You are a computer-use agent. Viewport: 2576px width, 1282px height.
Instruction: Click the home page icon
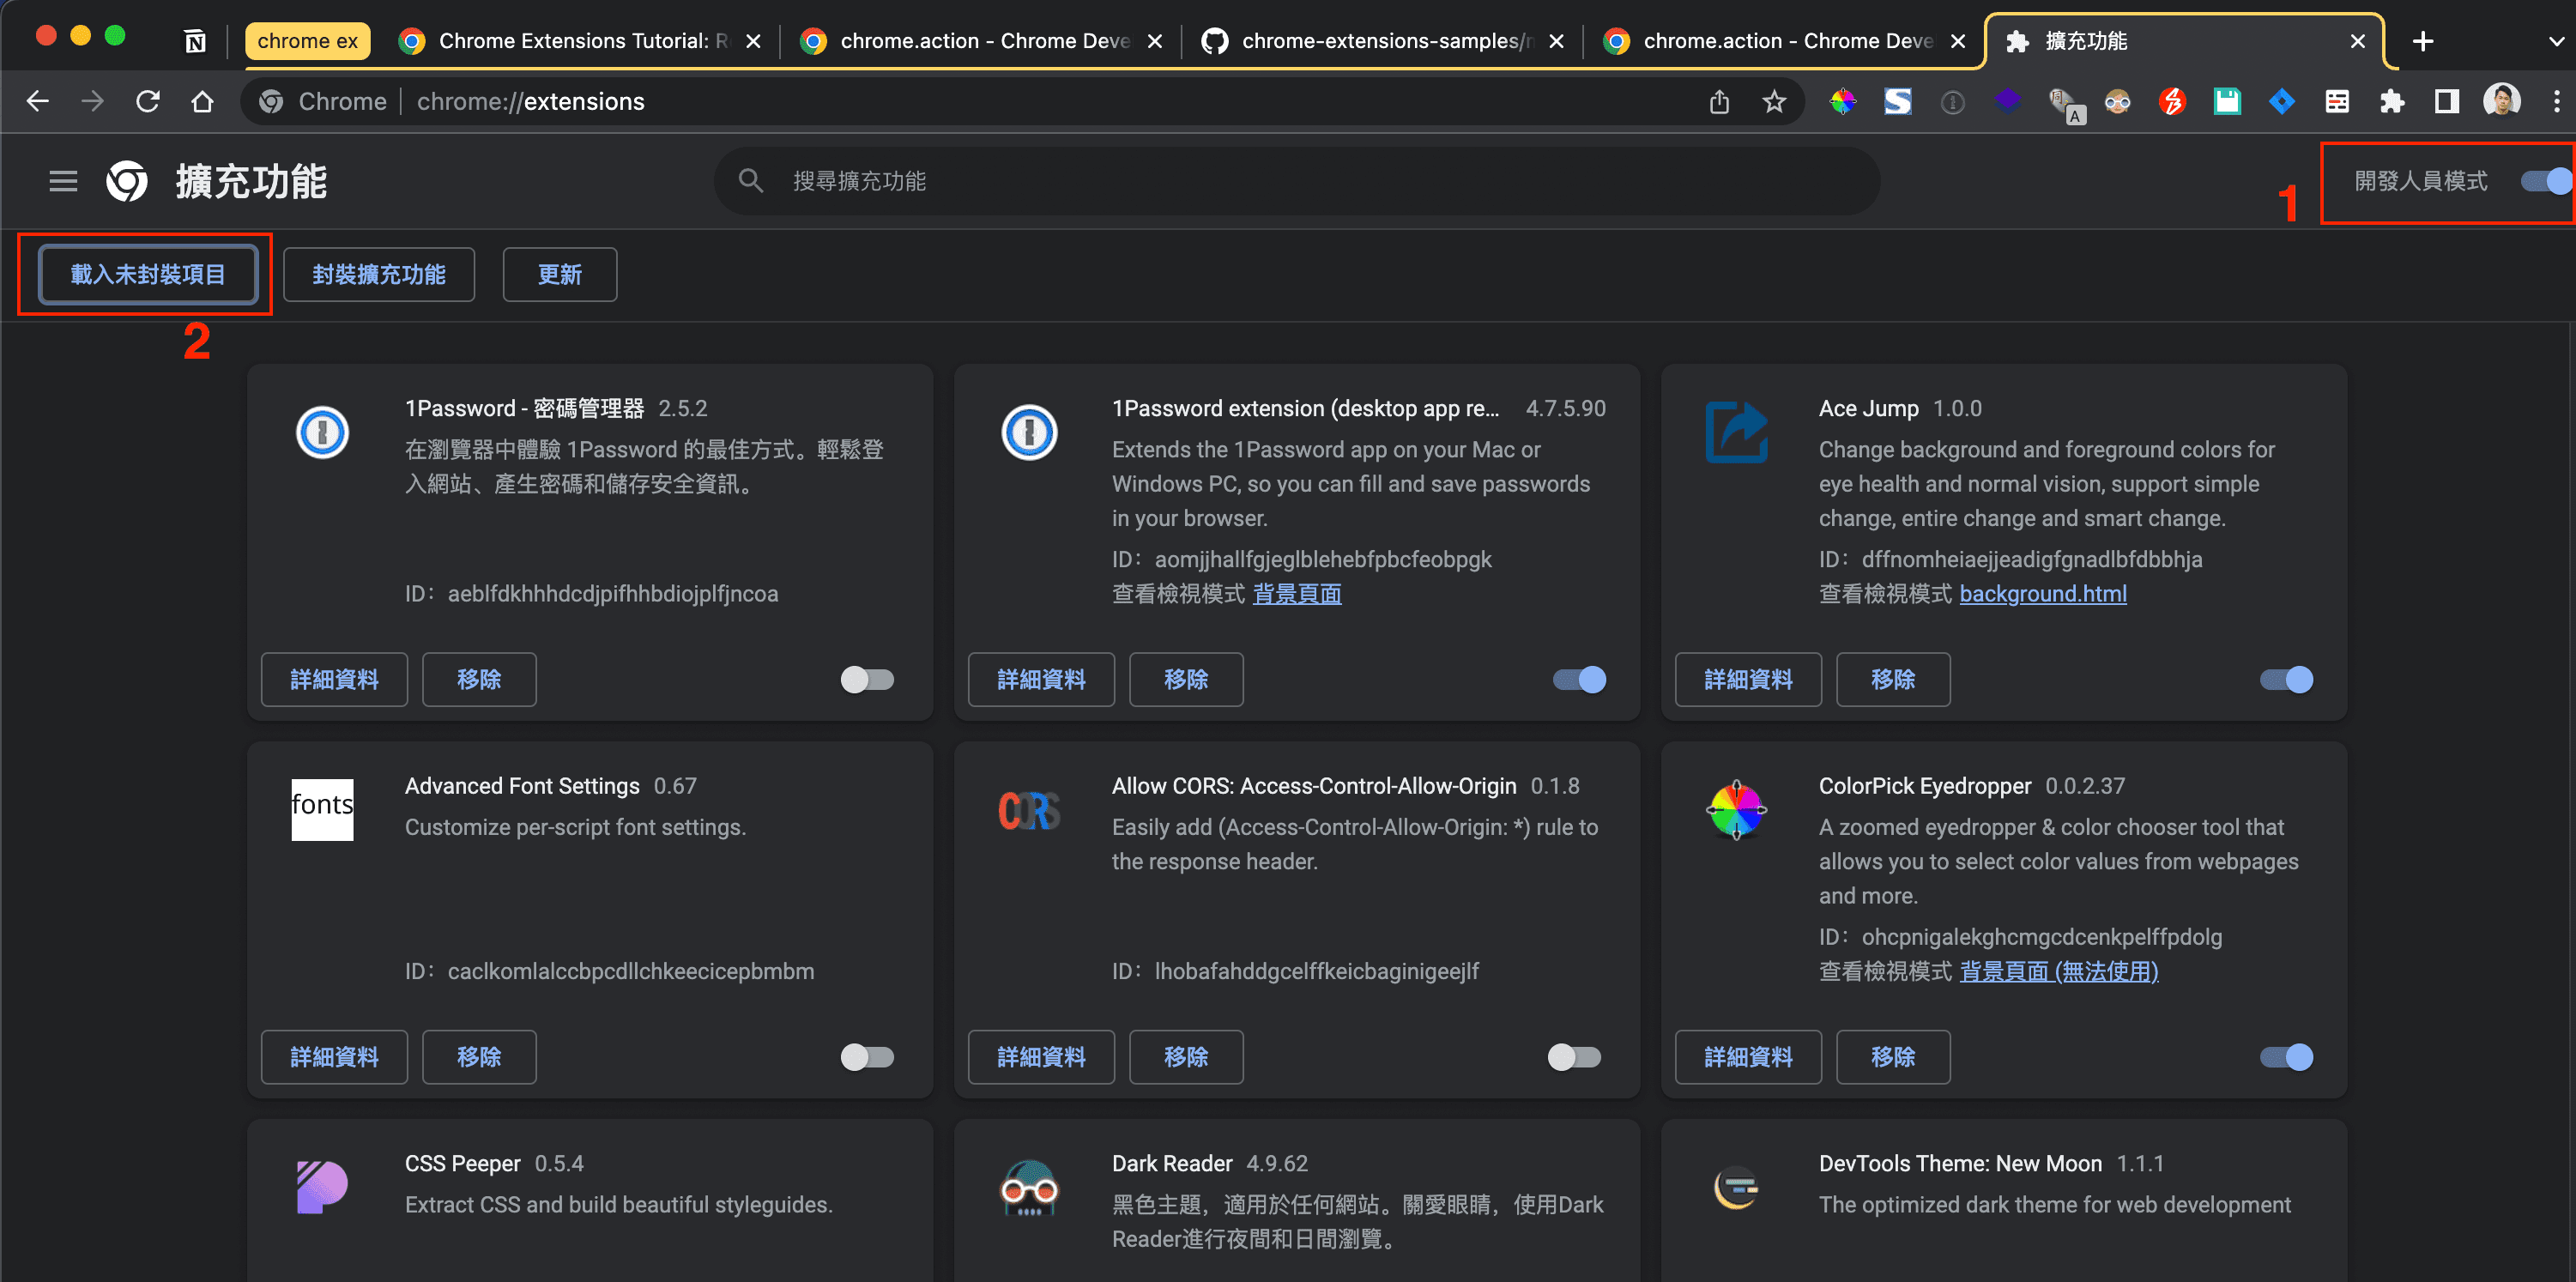tap(203, 101)
